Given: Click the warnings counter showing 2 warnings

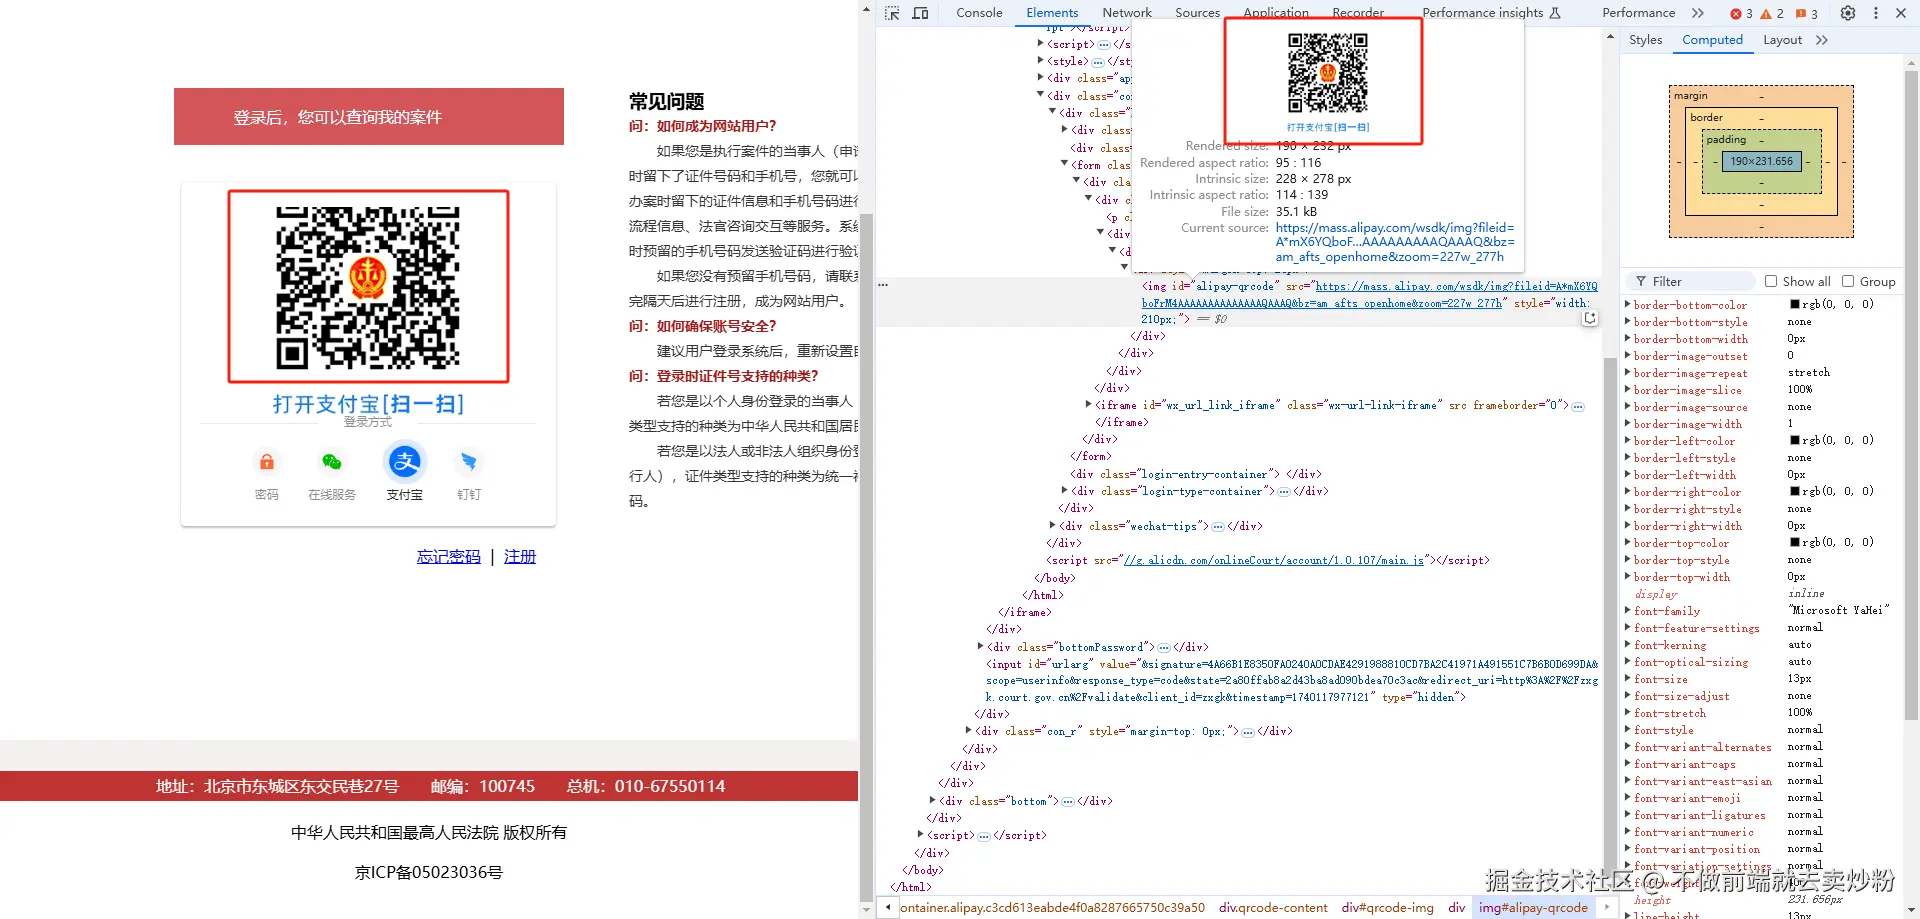Looking at the screenshot, I should [x=1773, y=14].
